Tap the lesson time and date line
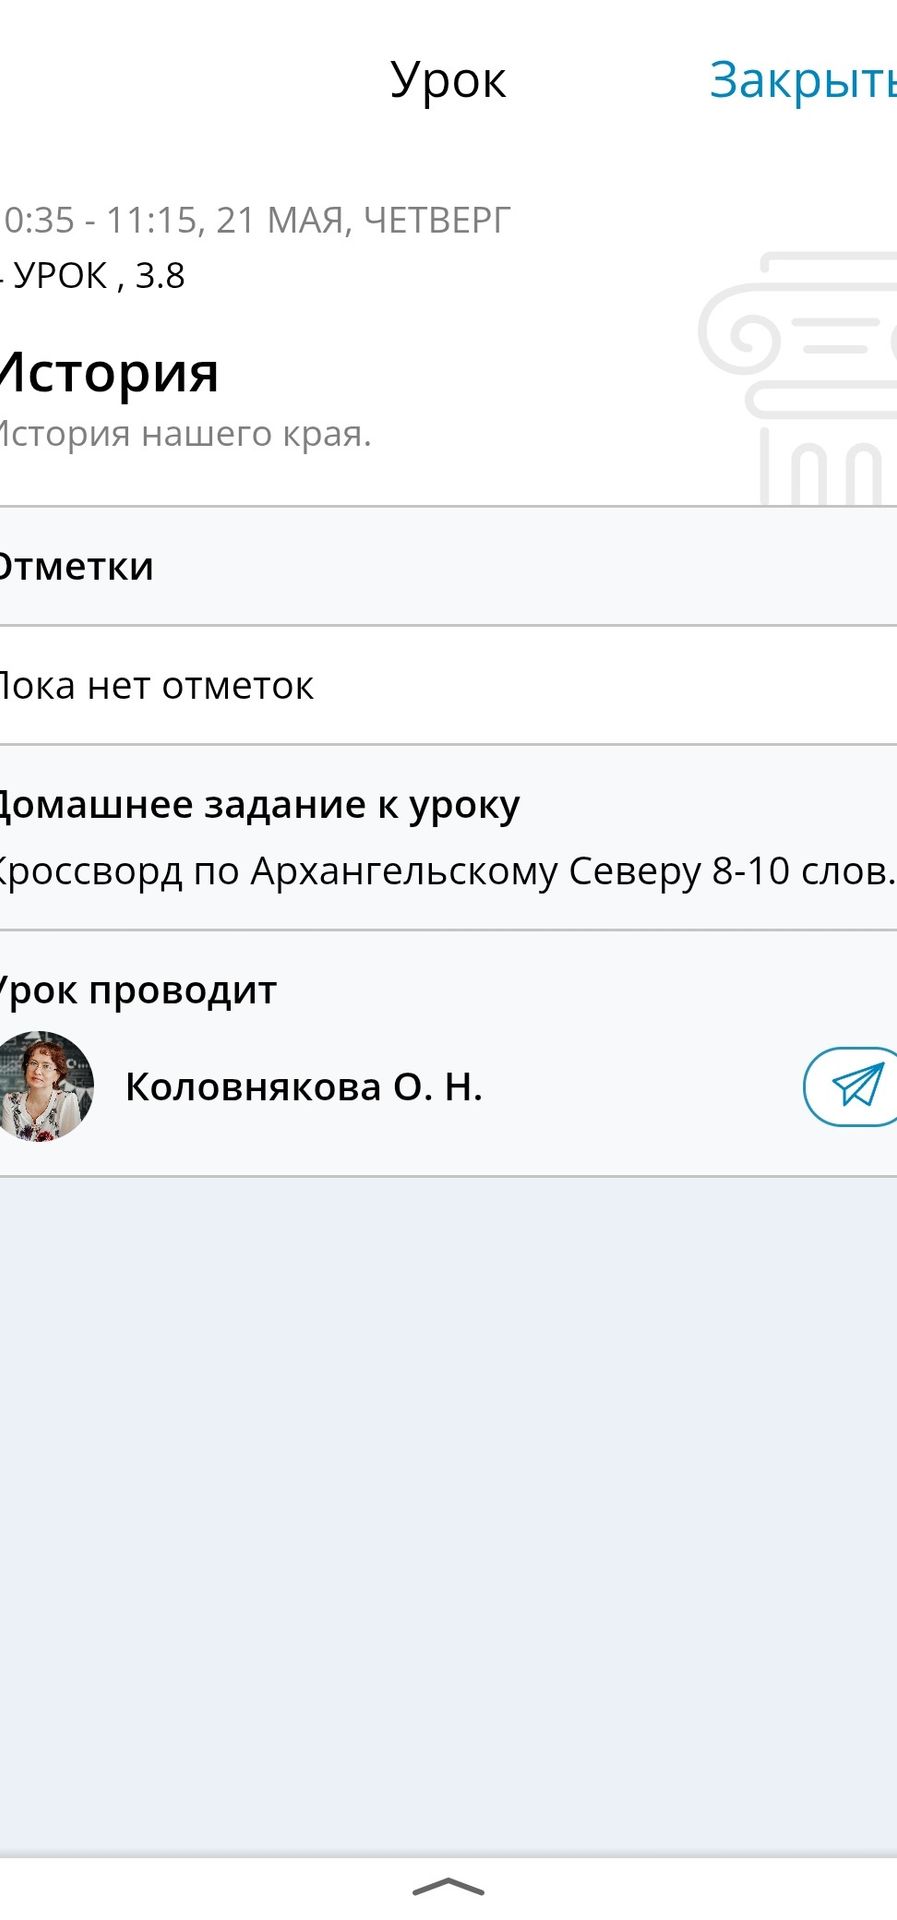The height and width of the screenshot is (1920, 897). click(255, 220)
